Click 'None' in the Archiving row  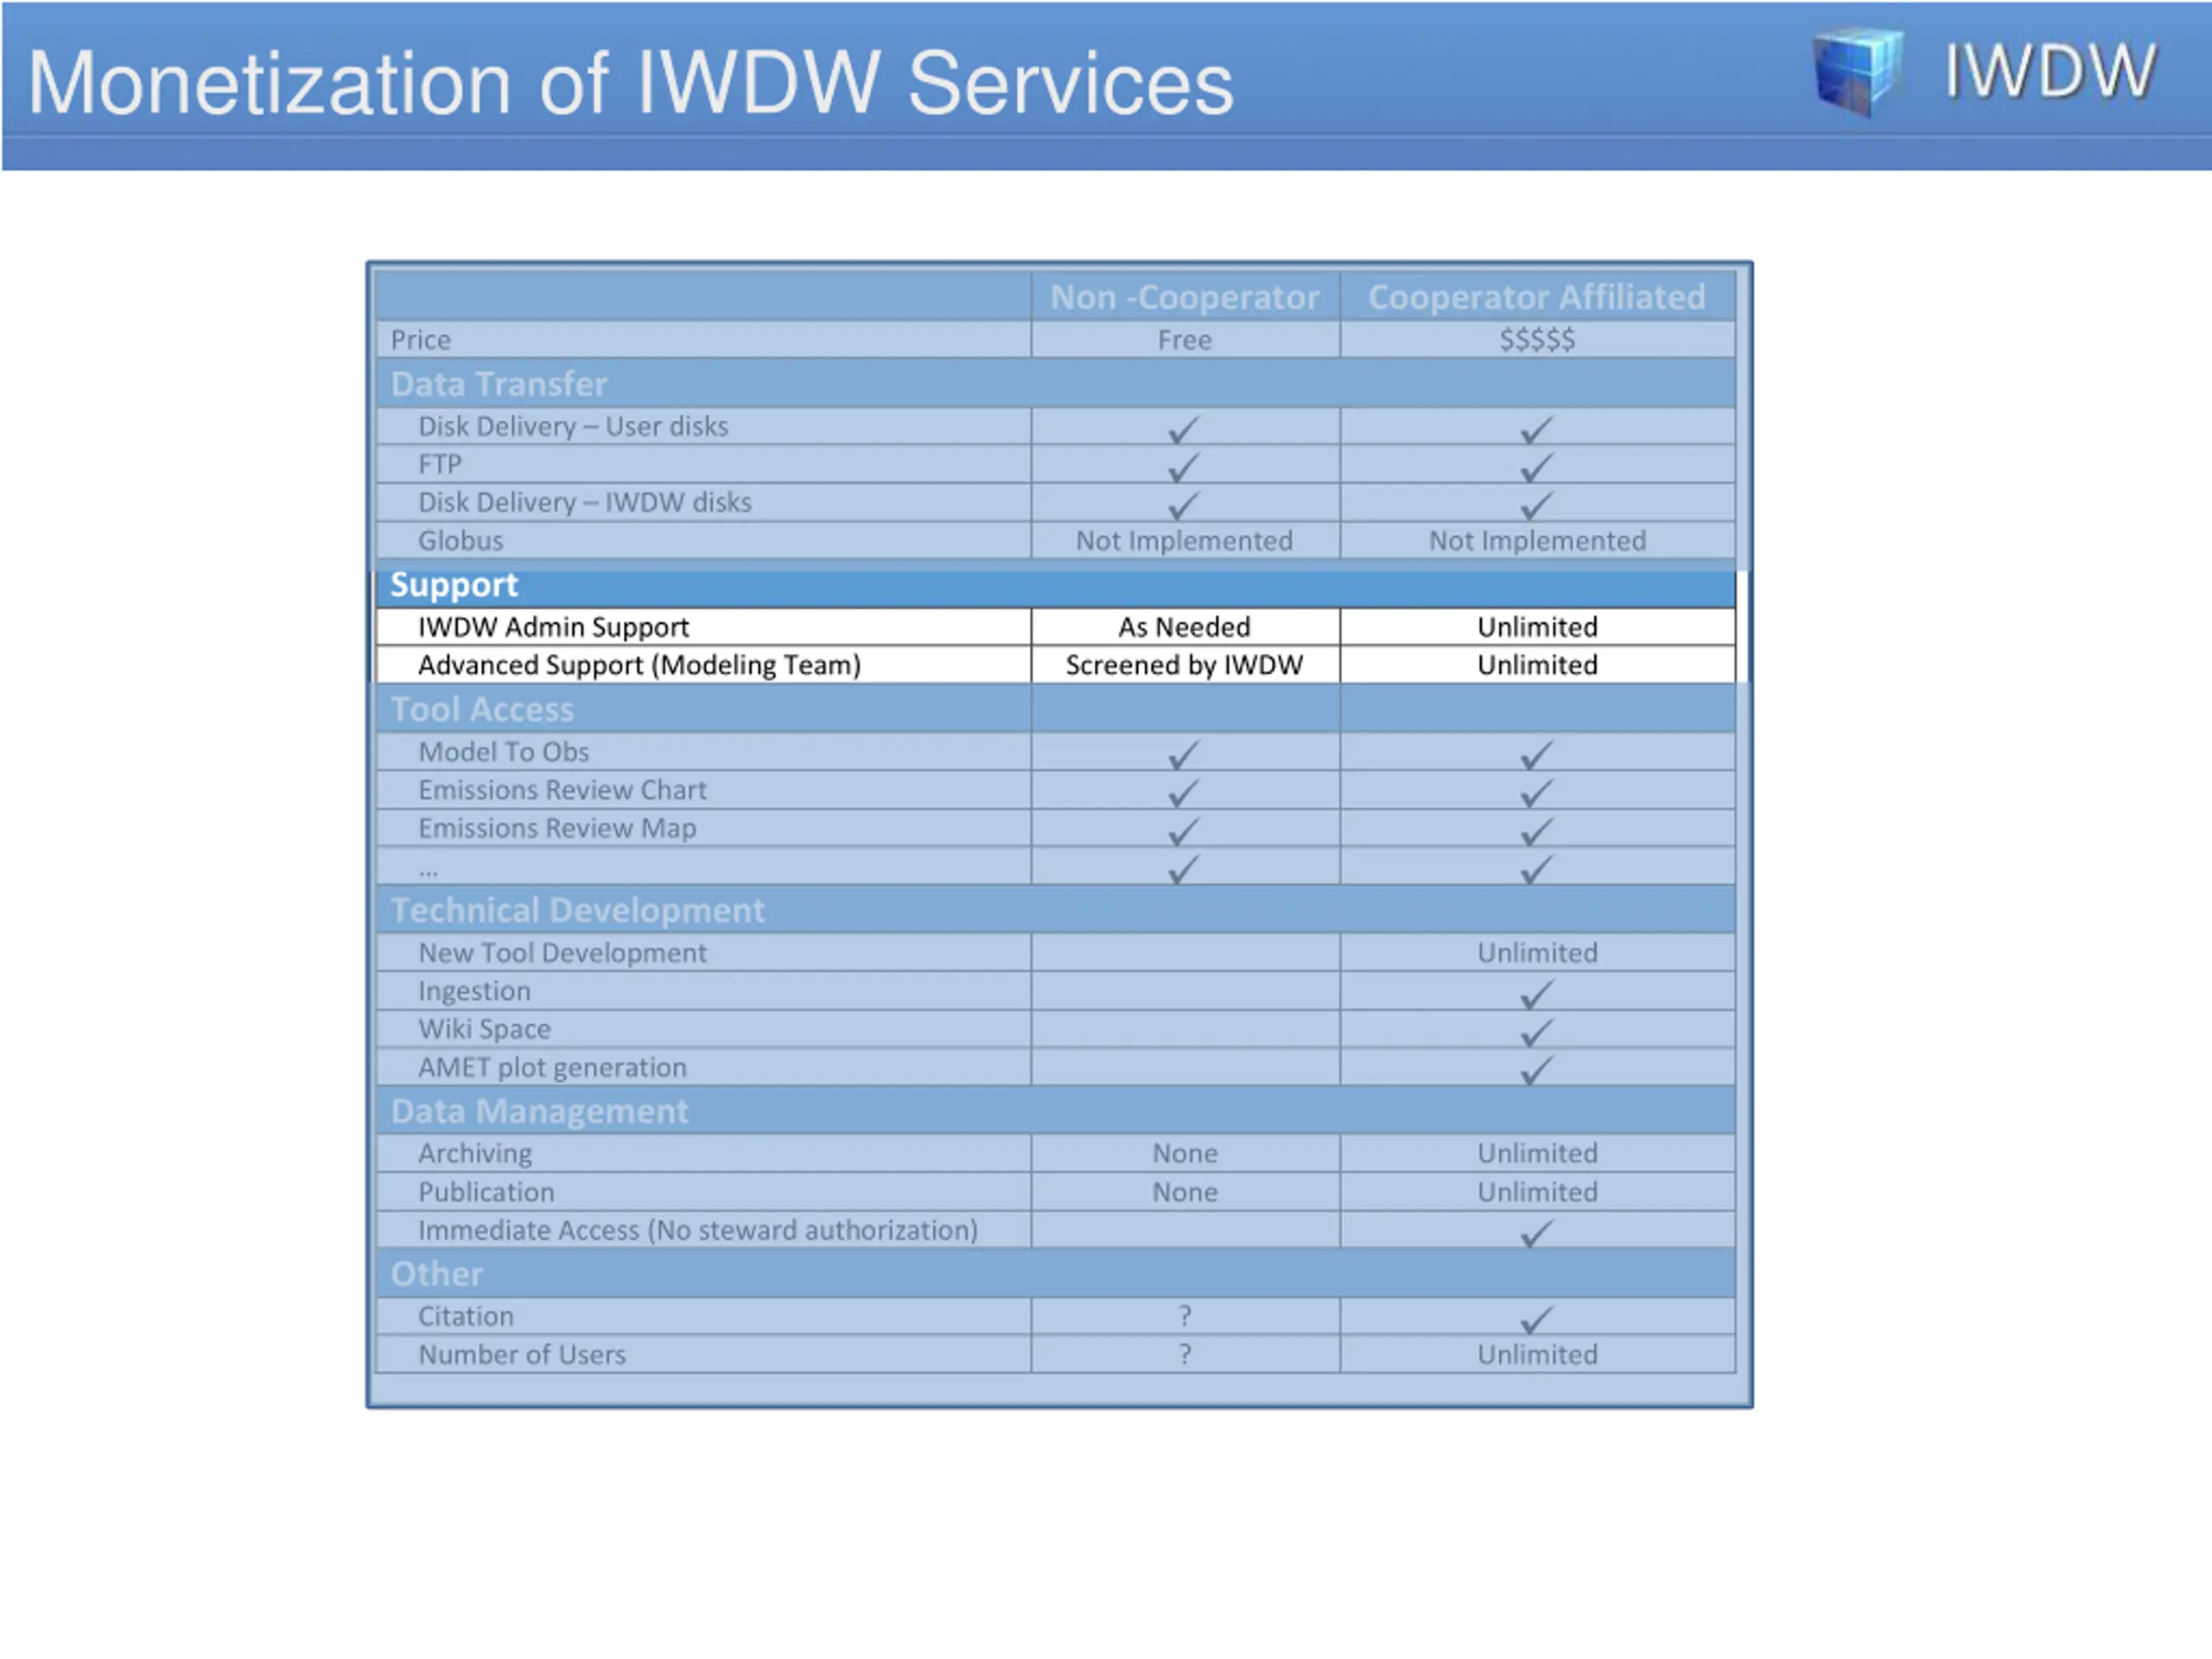click(x=1185, y=1154)
